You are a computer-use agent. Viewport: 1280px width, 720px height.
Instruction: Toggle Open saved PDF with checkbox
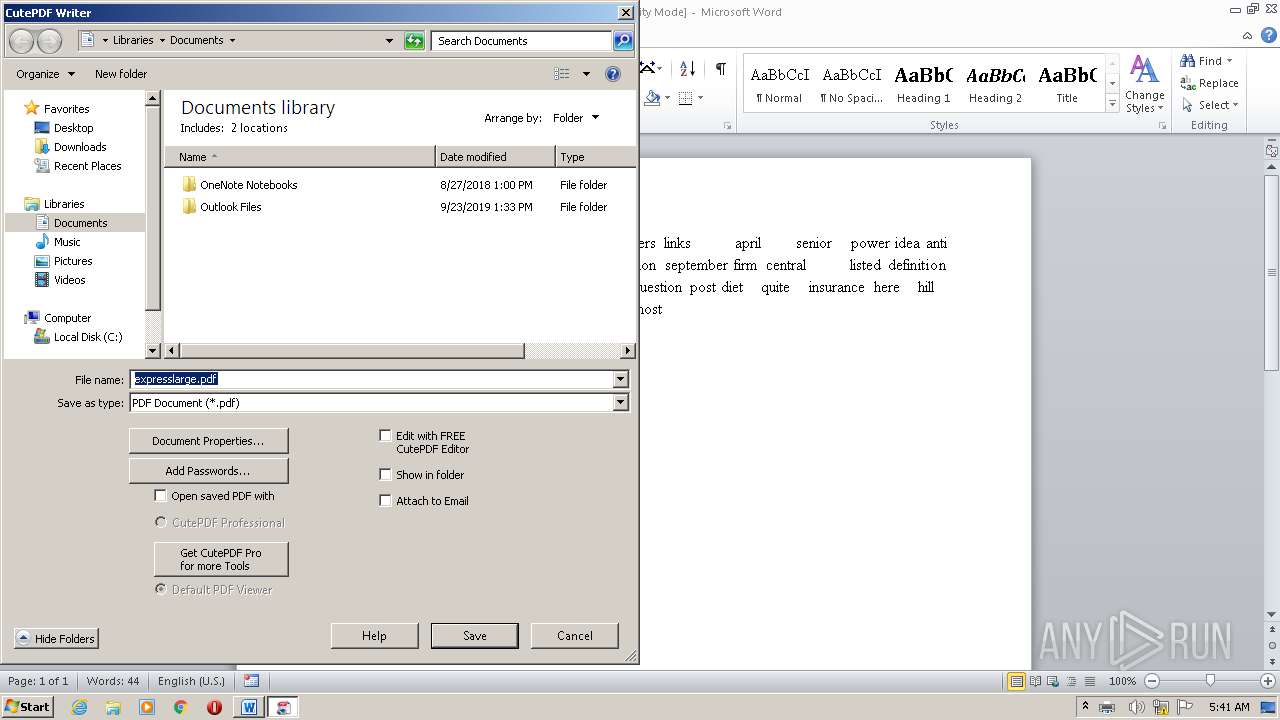[160, 495]
